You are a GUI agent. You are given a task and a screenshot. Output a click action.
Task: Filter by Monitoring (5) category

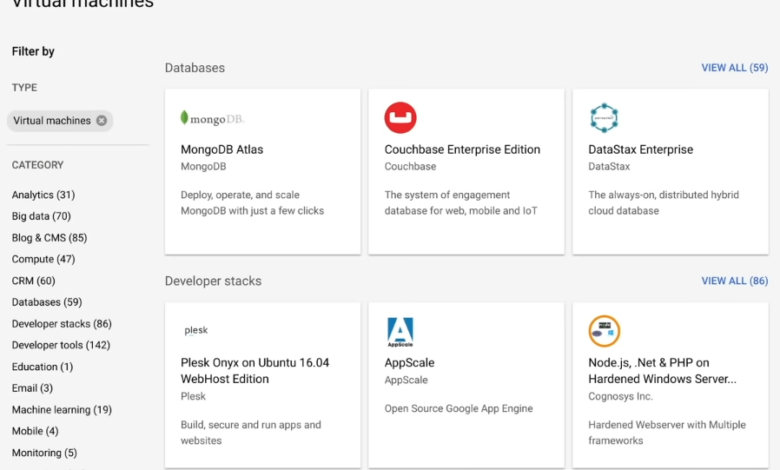click(44, 453)
